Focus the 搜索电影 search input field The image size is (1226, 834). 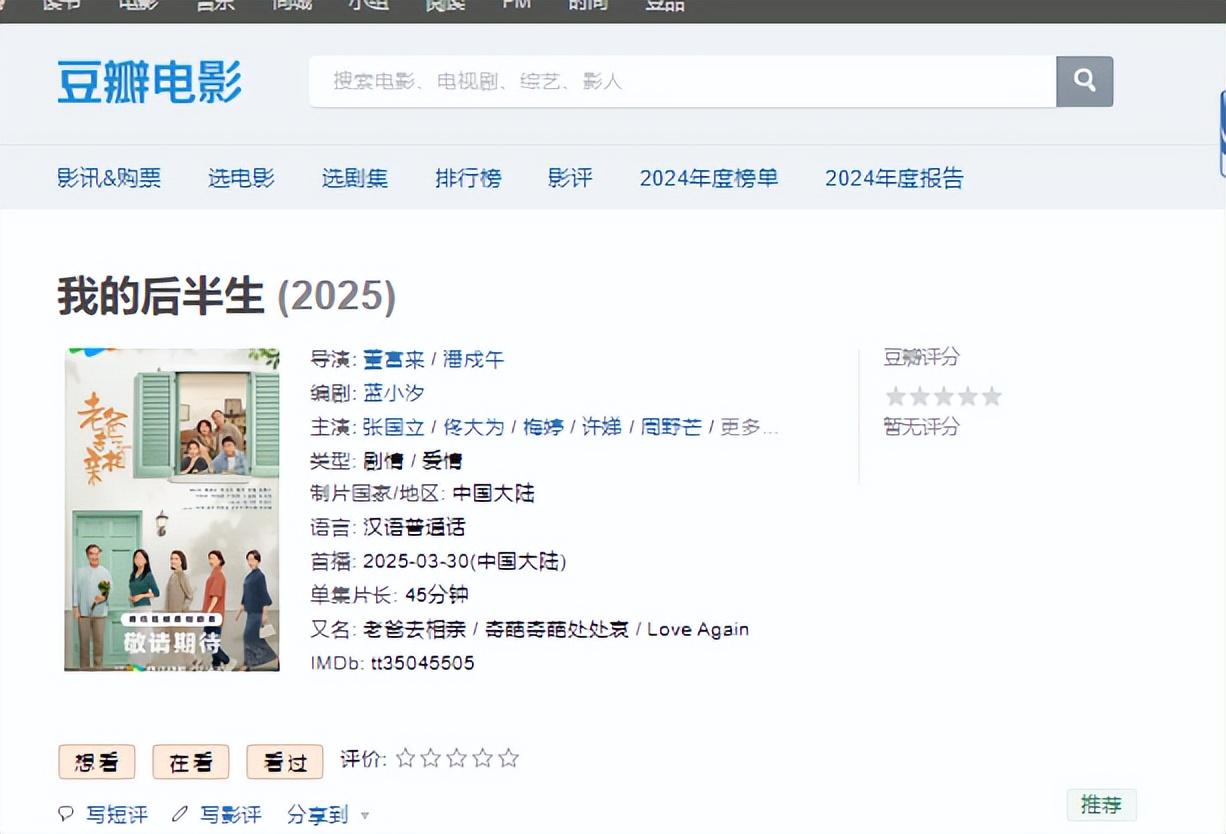point(683,81)
